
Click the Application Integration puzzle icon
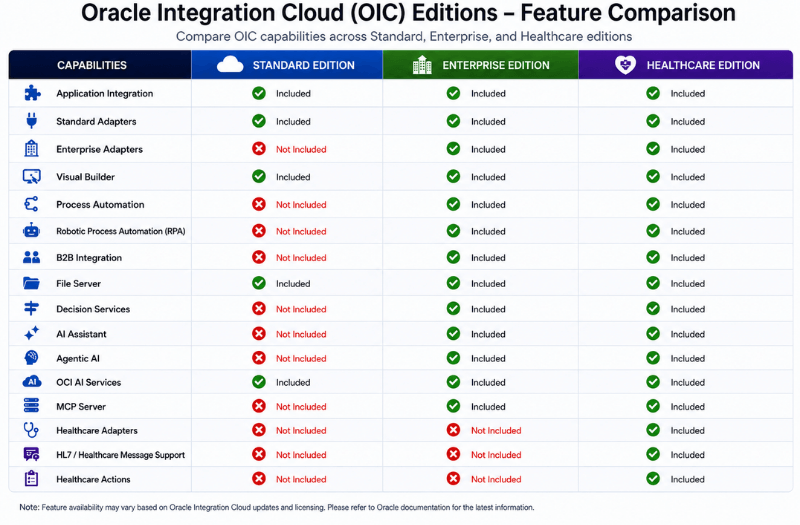[x=32, y=93]
